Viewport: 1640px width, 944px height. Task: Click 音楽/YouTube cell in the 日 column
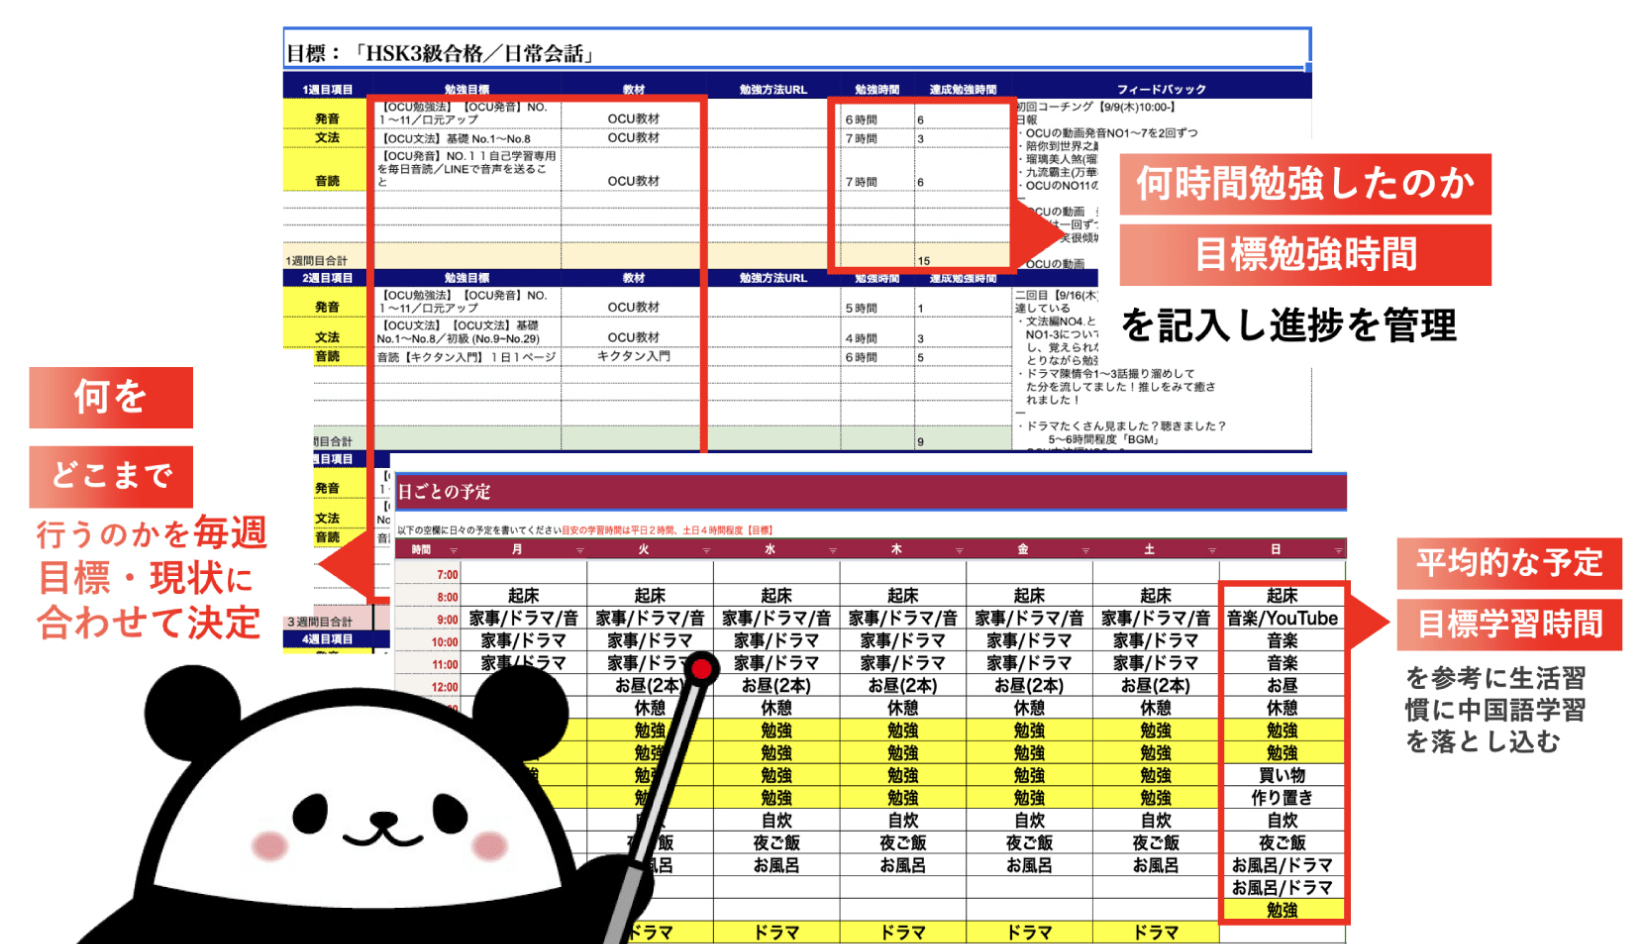[1282, 619]
